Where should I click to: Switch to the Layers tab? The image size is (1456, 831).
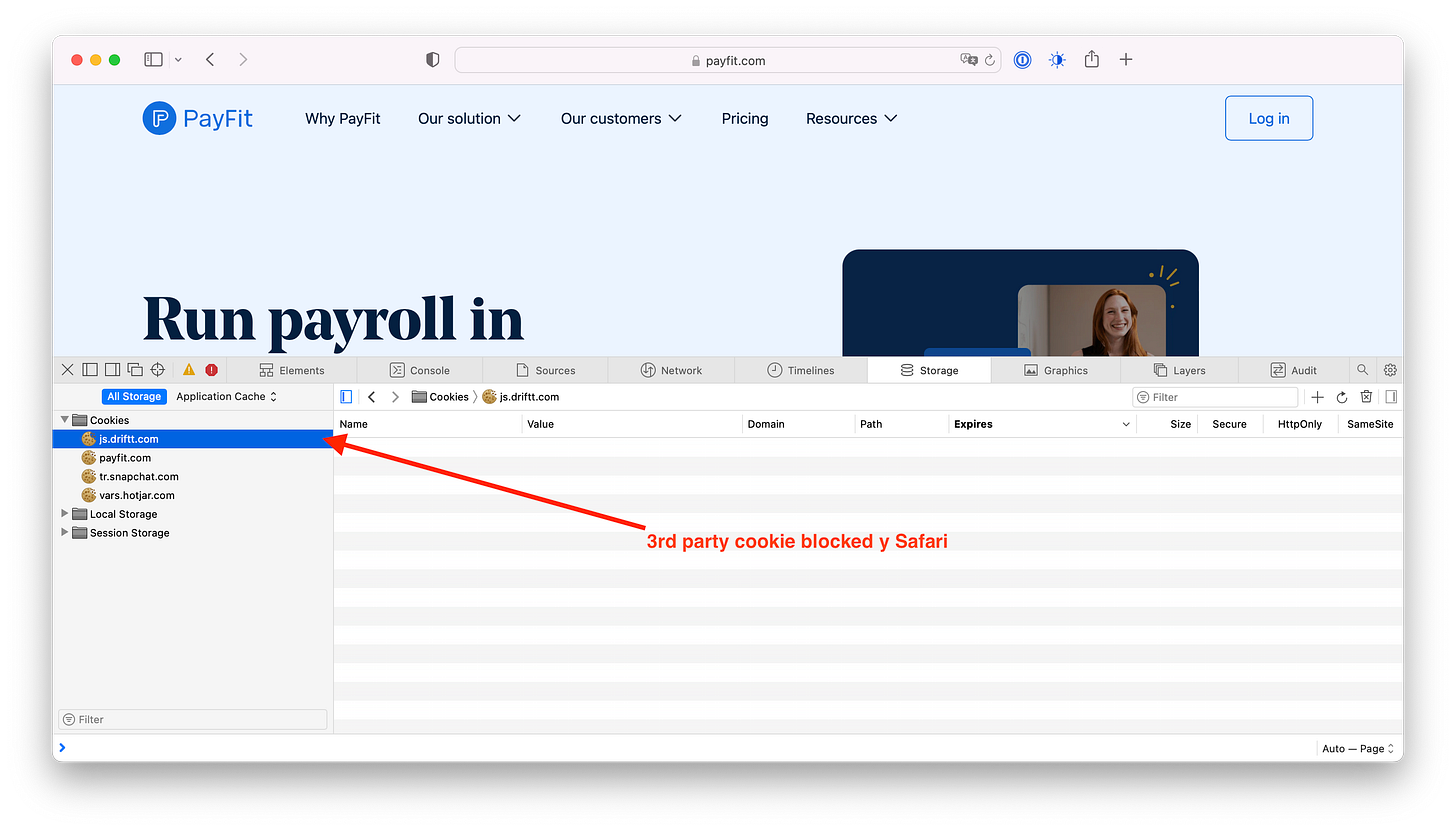(1179, 370)
